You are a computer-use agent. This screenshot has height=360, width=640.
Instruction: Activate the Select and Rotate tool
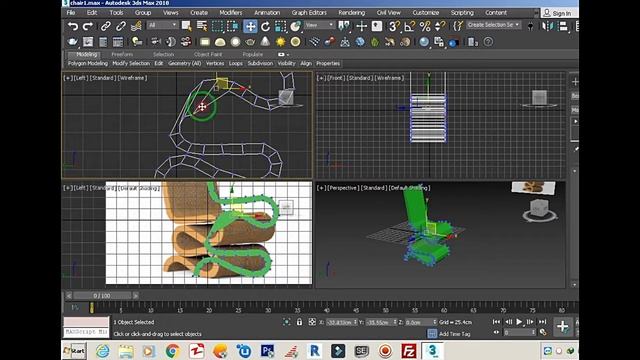tap(265, 27)
